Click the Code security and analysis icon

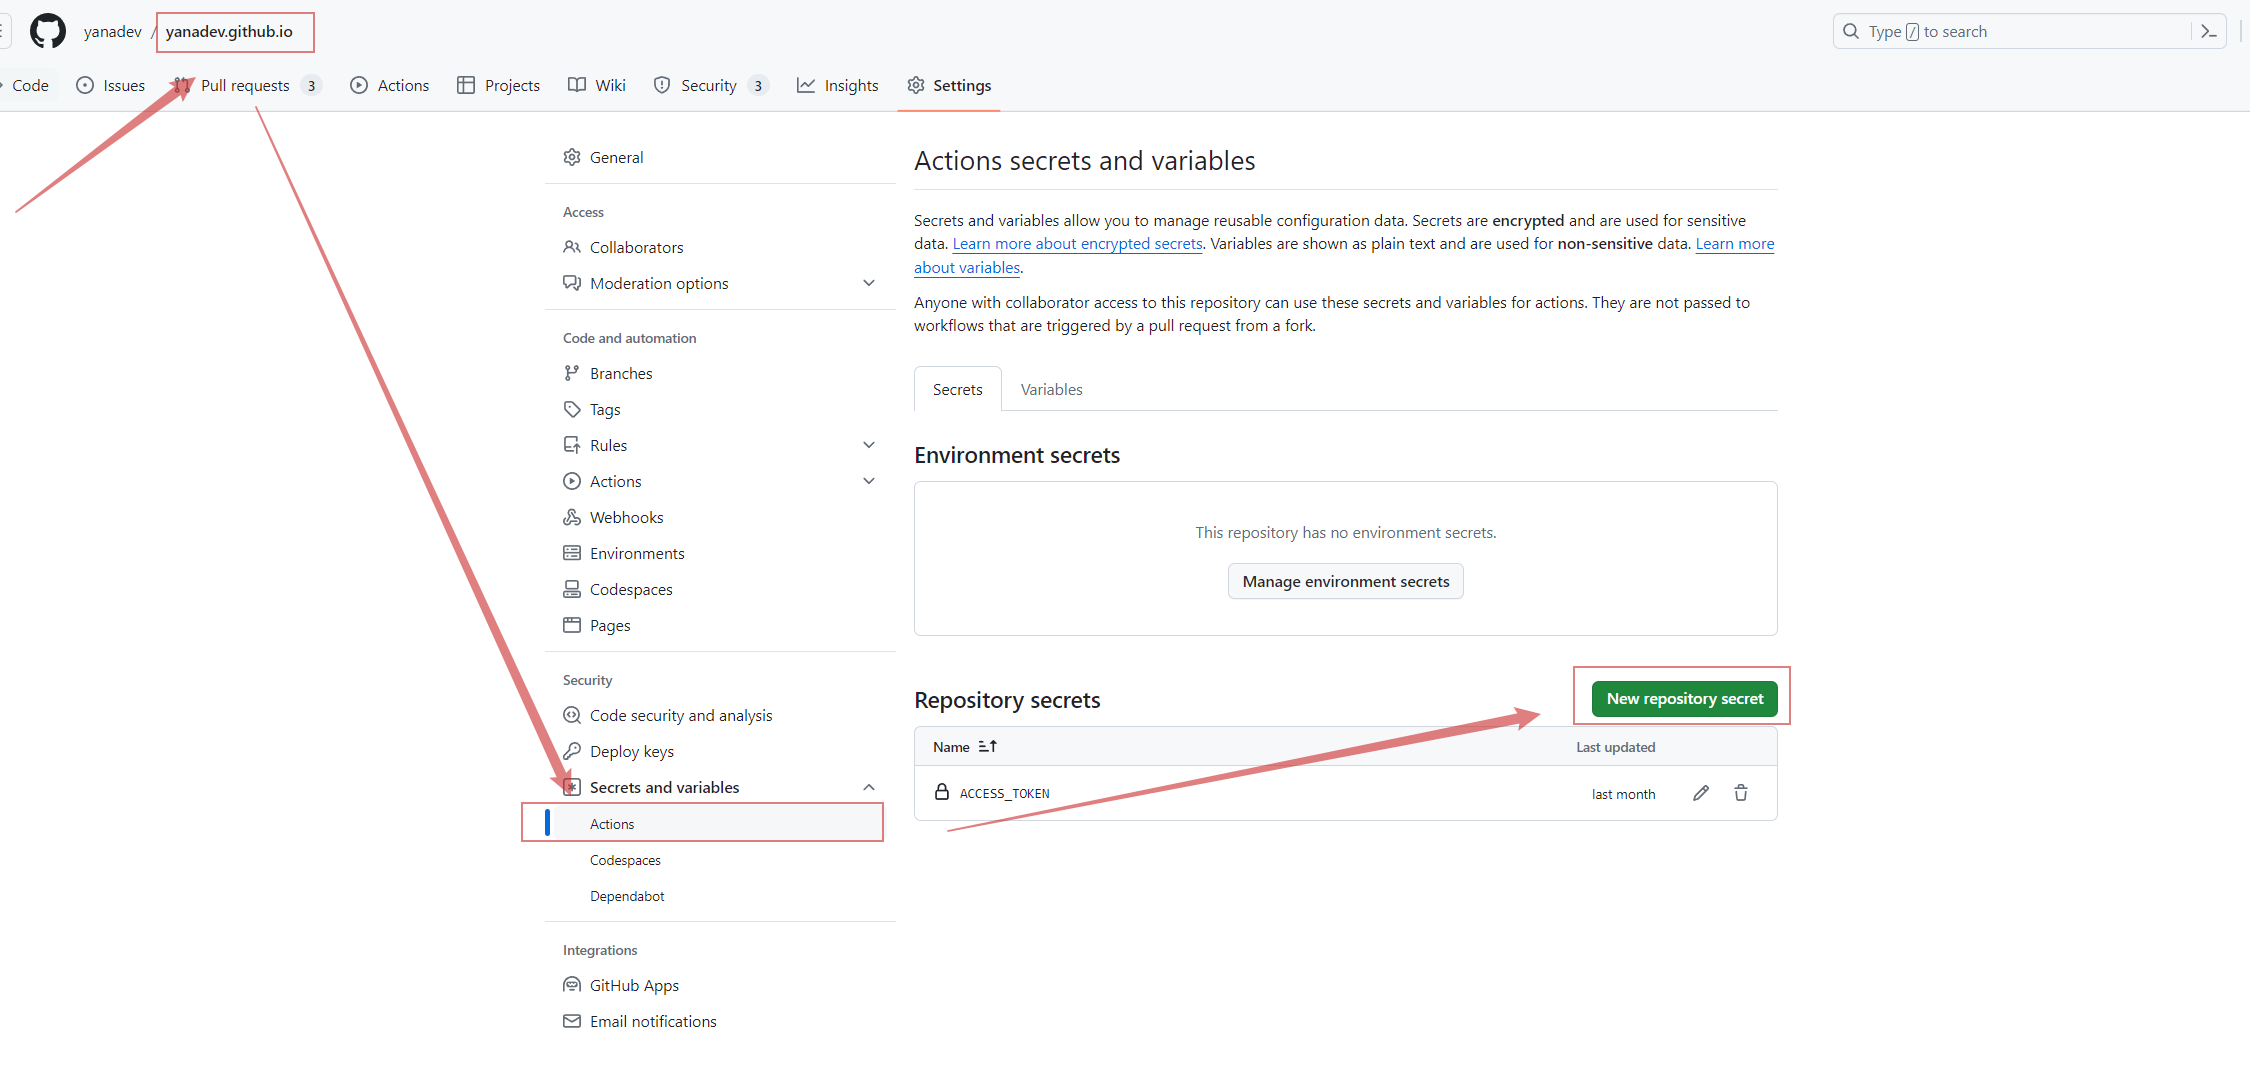572,715
